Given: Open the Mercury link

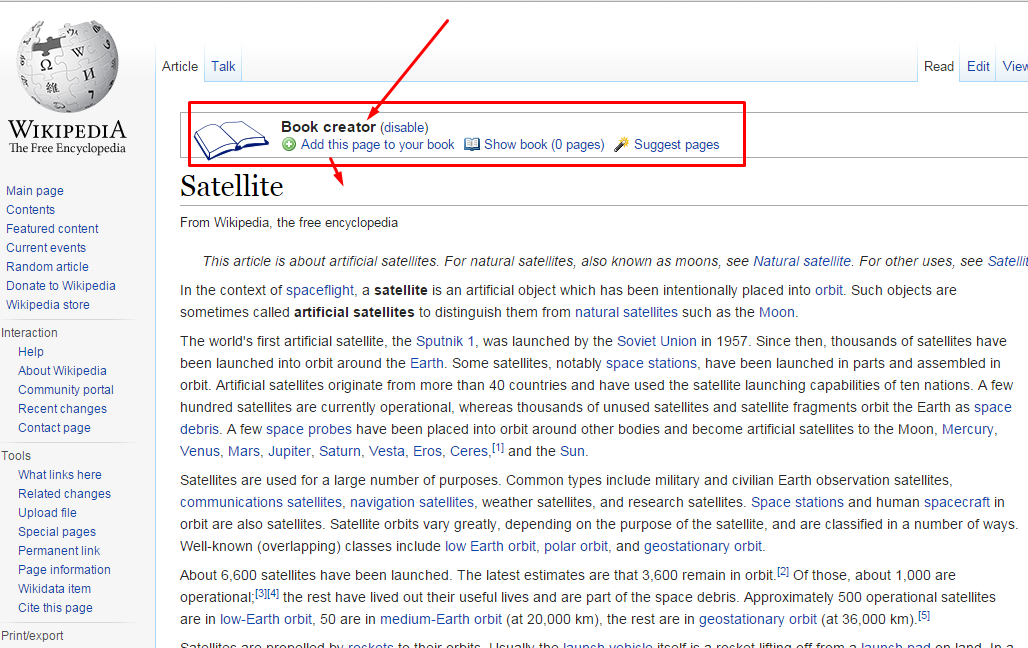Looking at the screenshot, I should [968, 430].
